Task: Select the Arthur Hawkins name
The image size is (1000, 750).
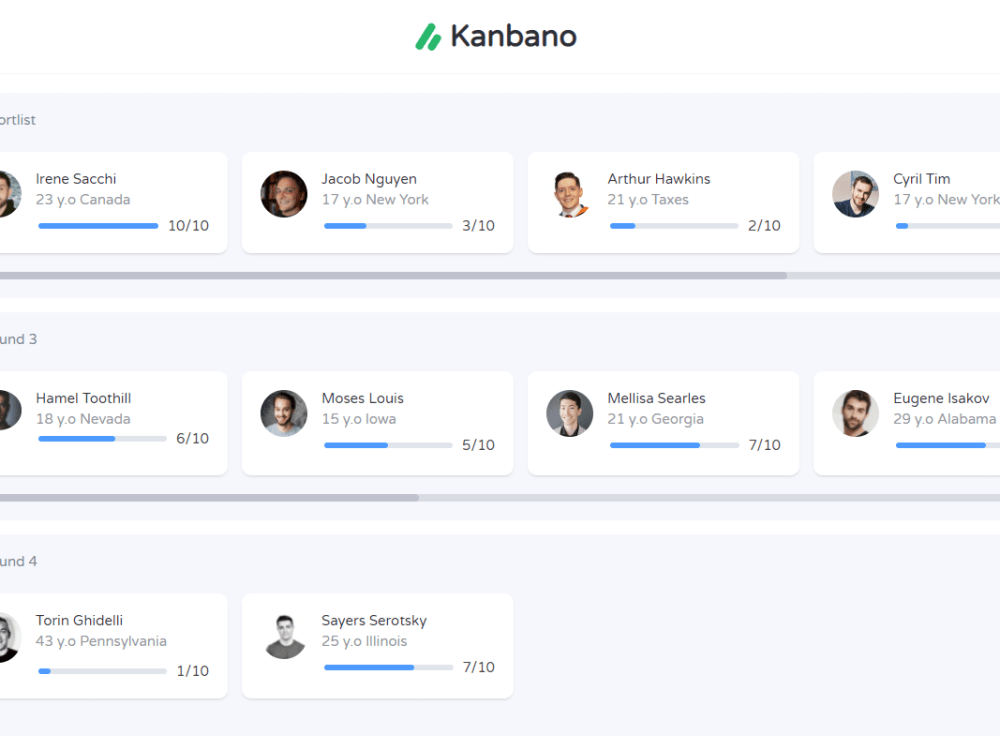Action: point(659,179)
